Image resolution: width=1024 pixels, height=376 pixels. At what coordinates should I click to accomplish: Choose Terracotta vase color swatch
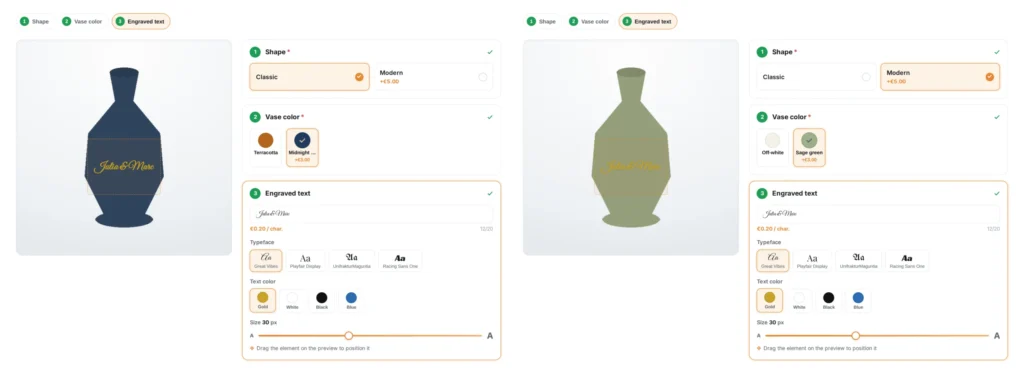(266, 147)
